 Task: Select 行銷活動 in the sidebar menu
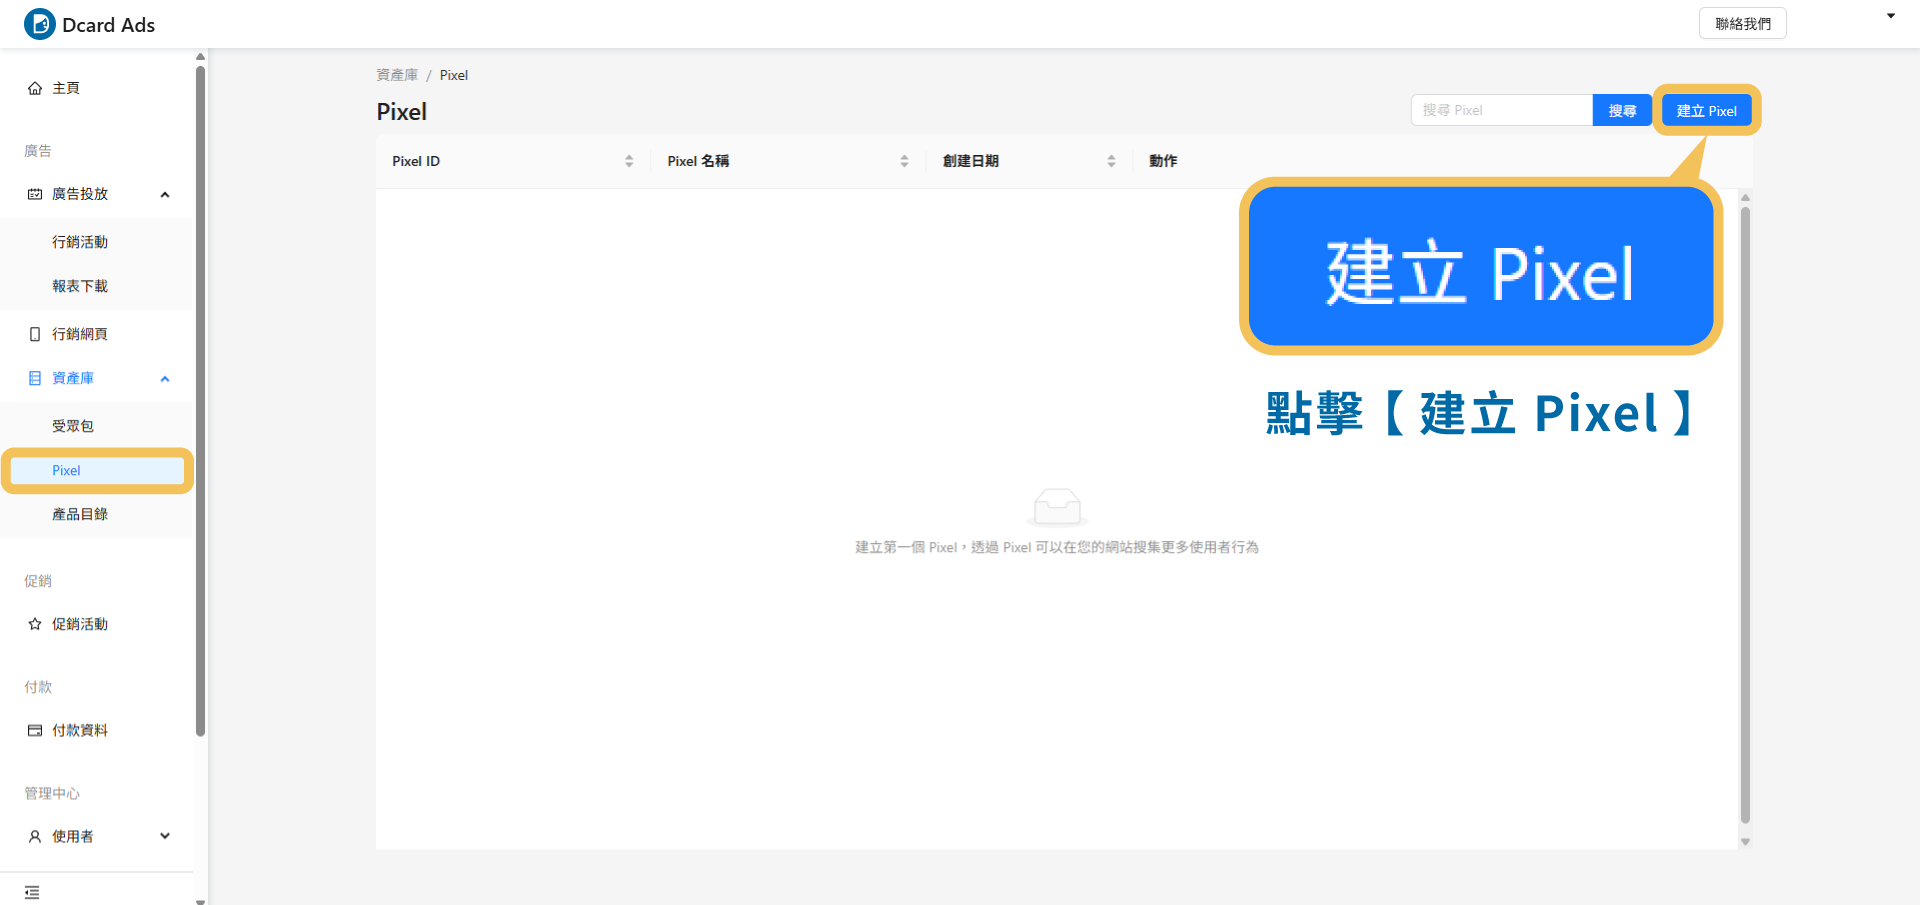pyautogui.click(x=81, y=241)
